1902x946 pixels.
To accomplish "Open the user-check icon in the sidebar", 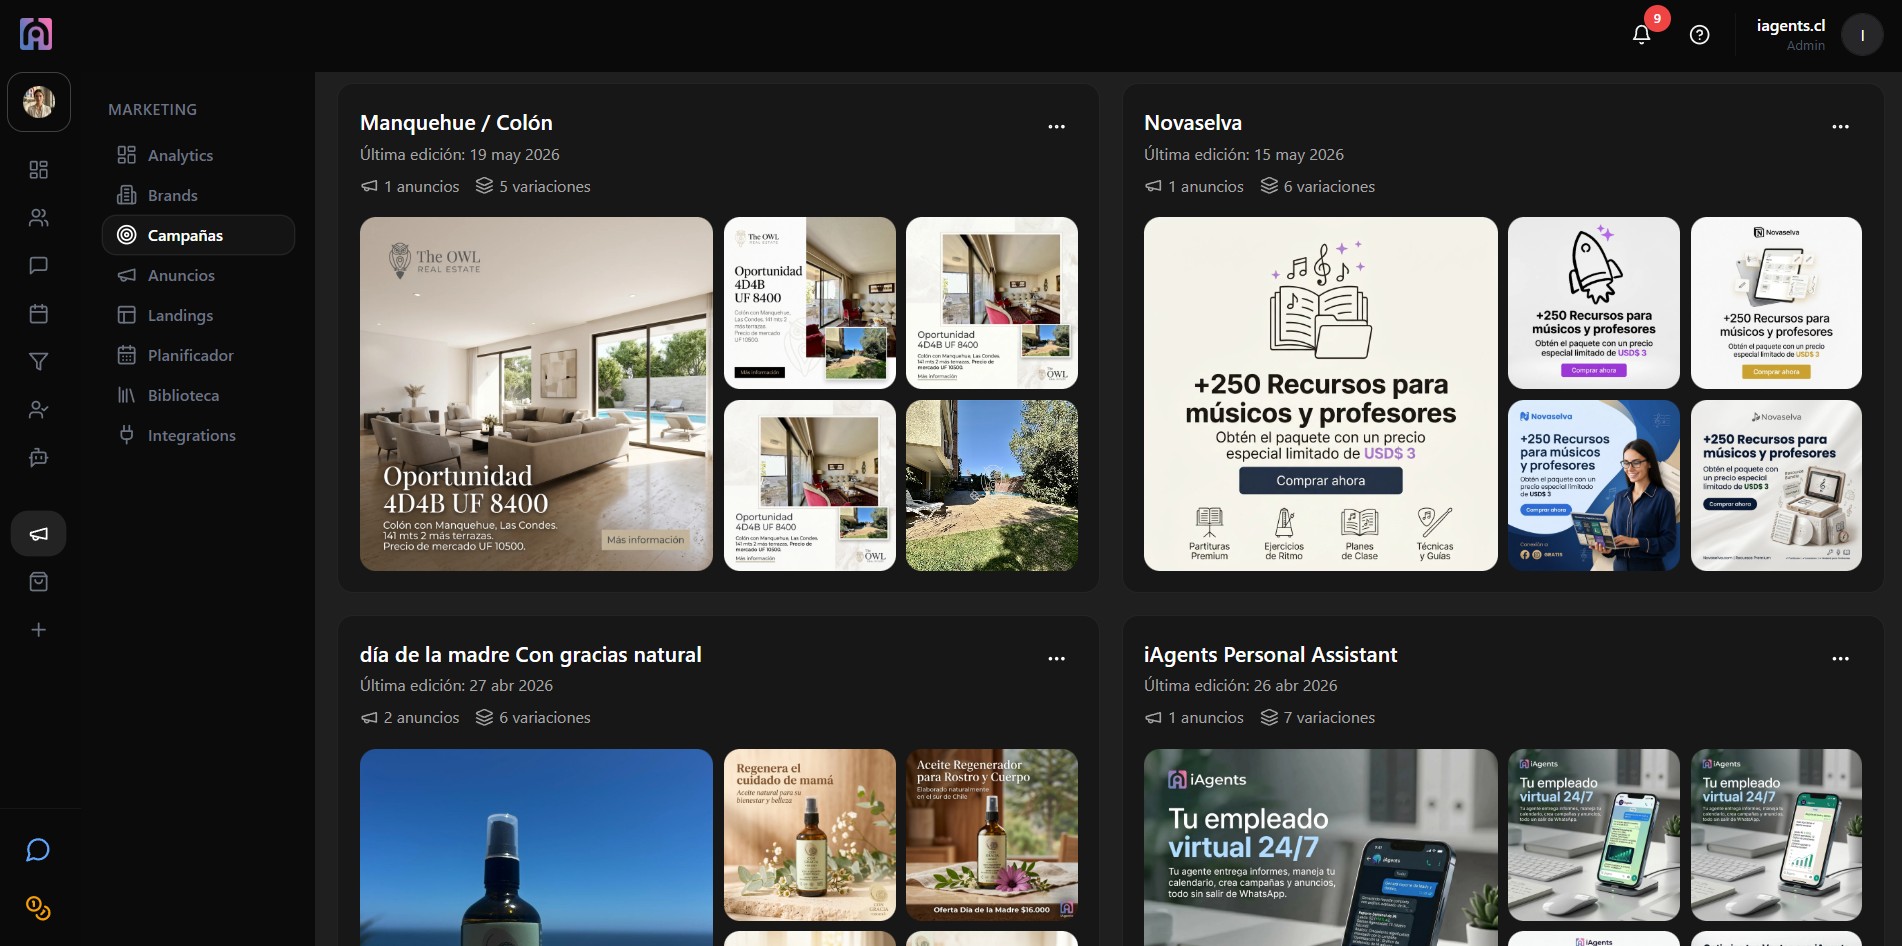I will tap(39, 410).
